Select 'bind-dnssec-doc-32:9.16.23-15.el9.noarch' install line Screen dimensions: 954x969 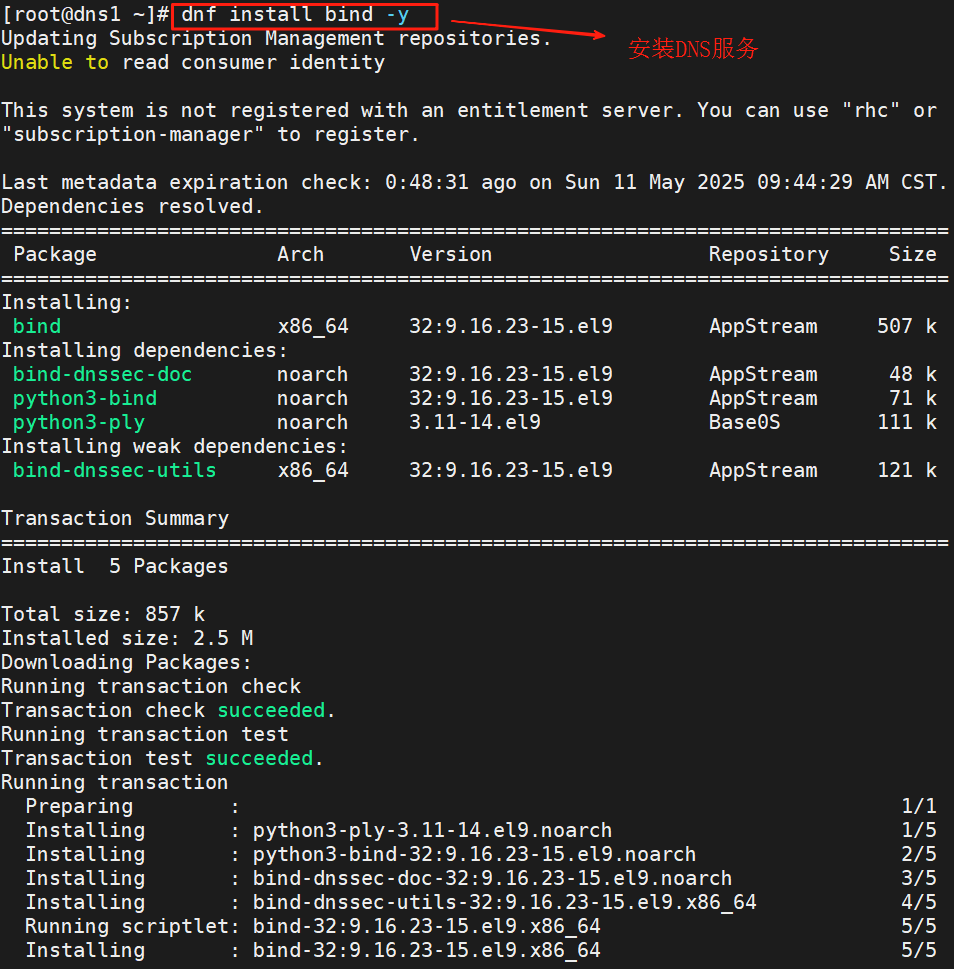492,879
